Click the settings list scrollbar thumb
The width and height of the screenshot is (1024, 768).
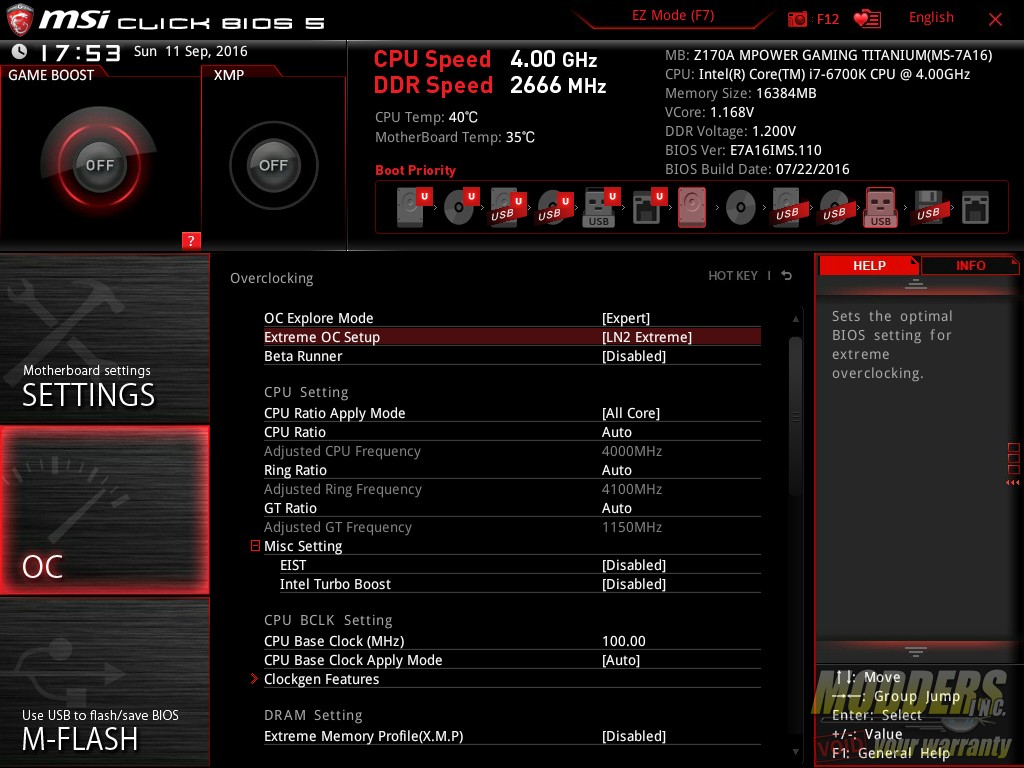(x=795, y=417)
